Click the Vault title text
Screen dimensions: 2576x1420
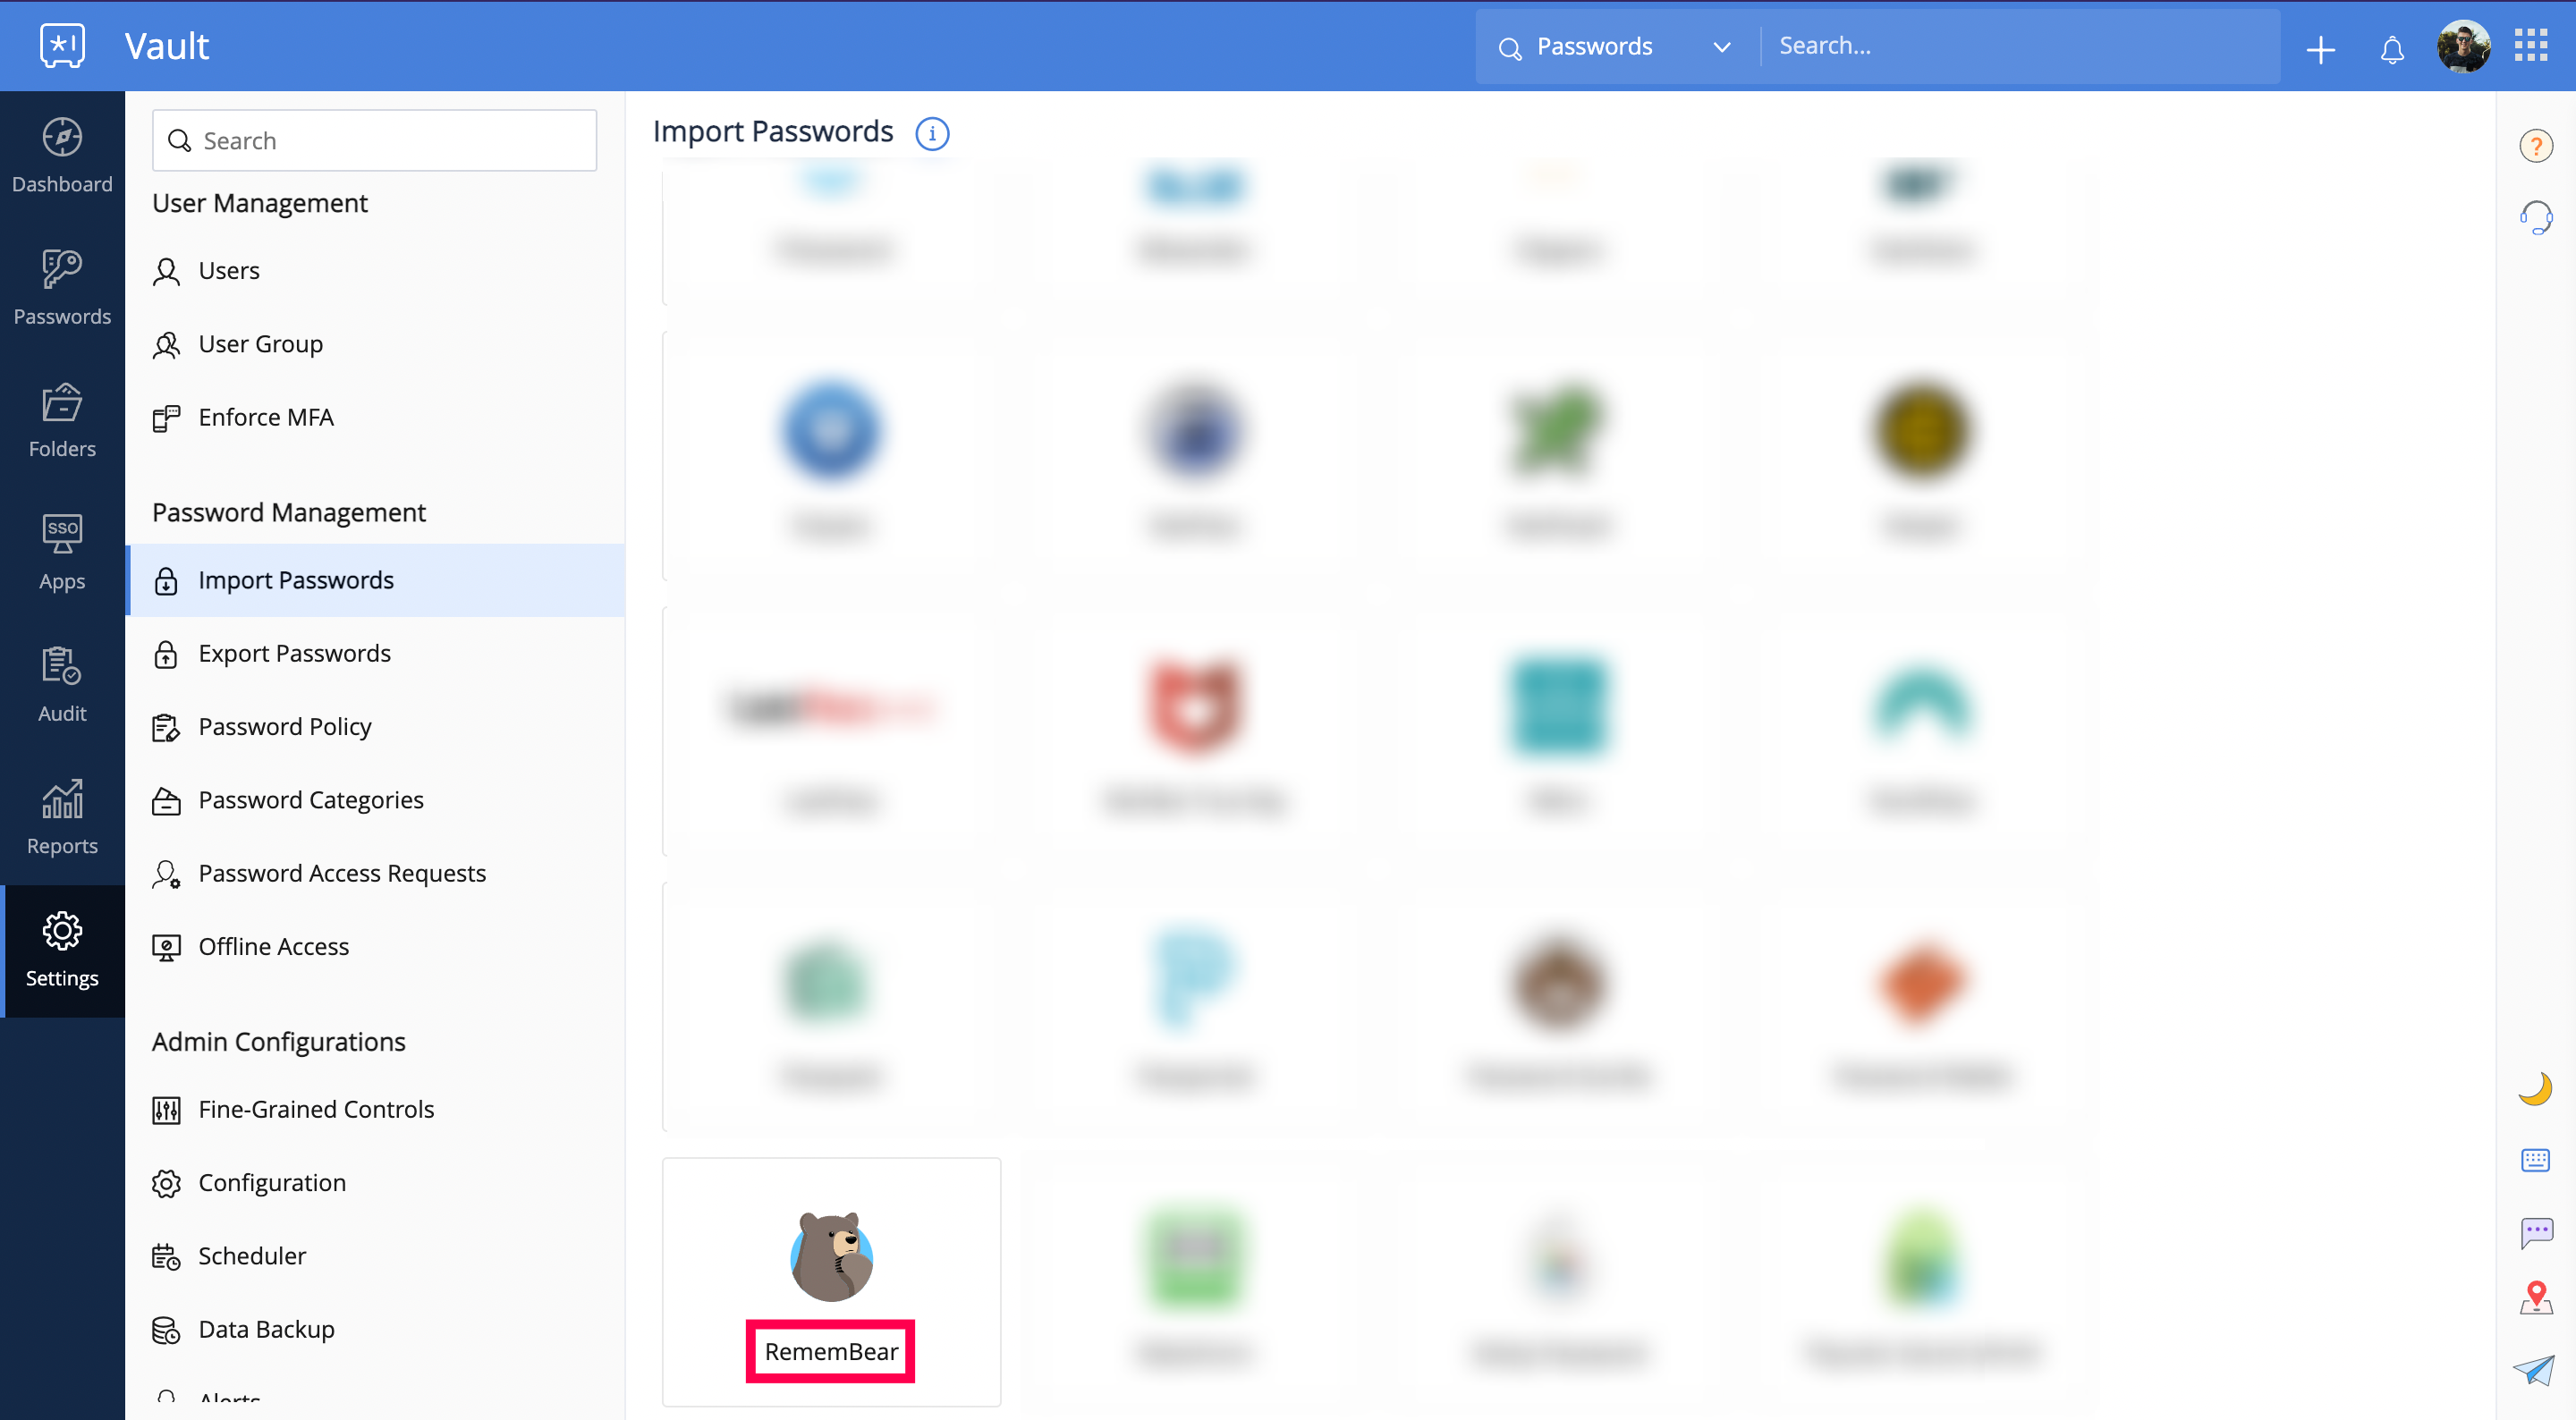167,46
